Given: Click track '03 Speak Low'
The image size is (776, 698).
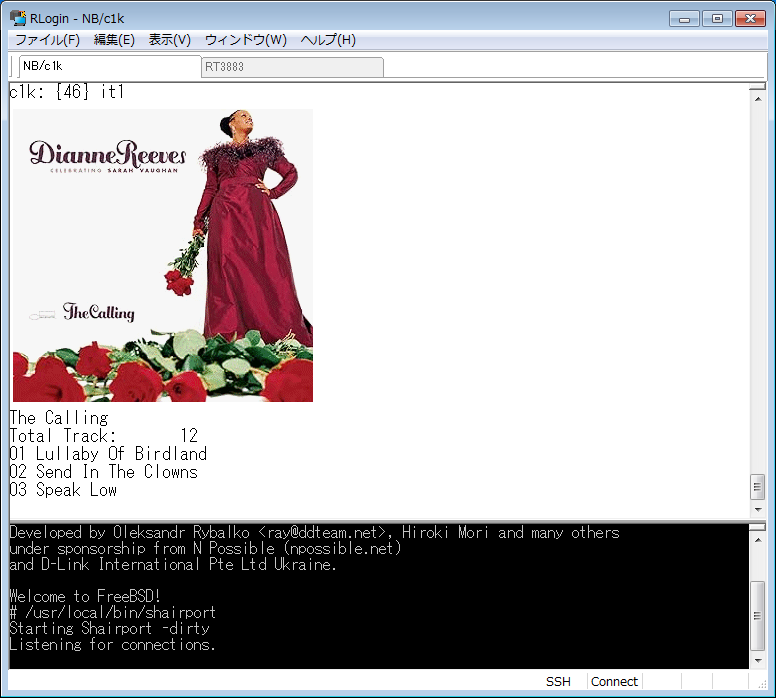Looking at the screenshot, I should tap(63, 490).
